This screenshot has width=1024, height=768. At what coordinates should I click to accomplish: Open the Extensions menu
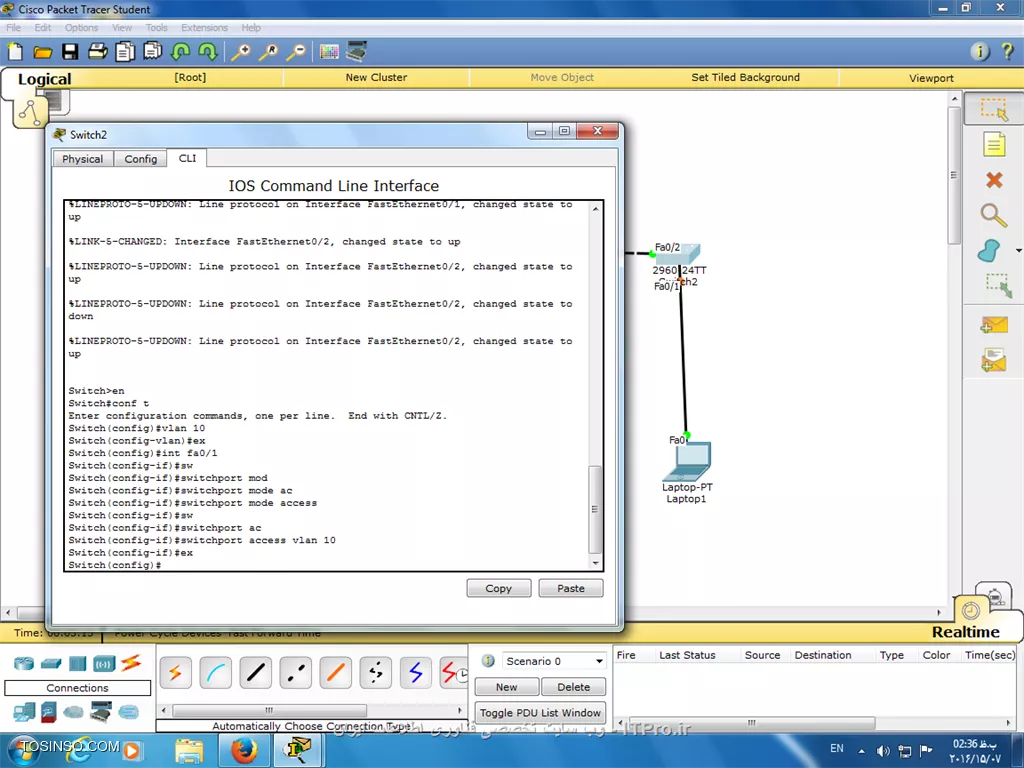click(x=204, y=27)
